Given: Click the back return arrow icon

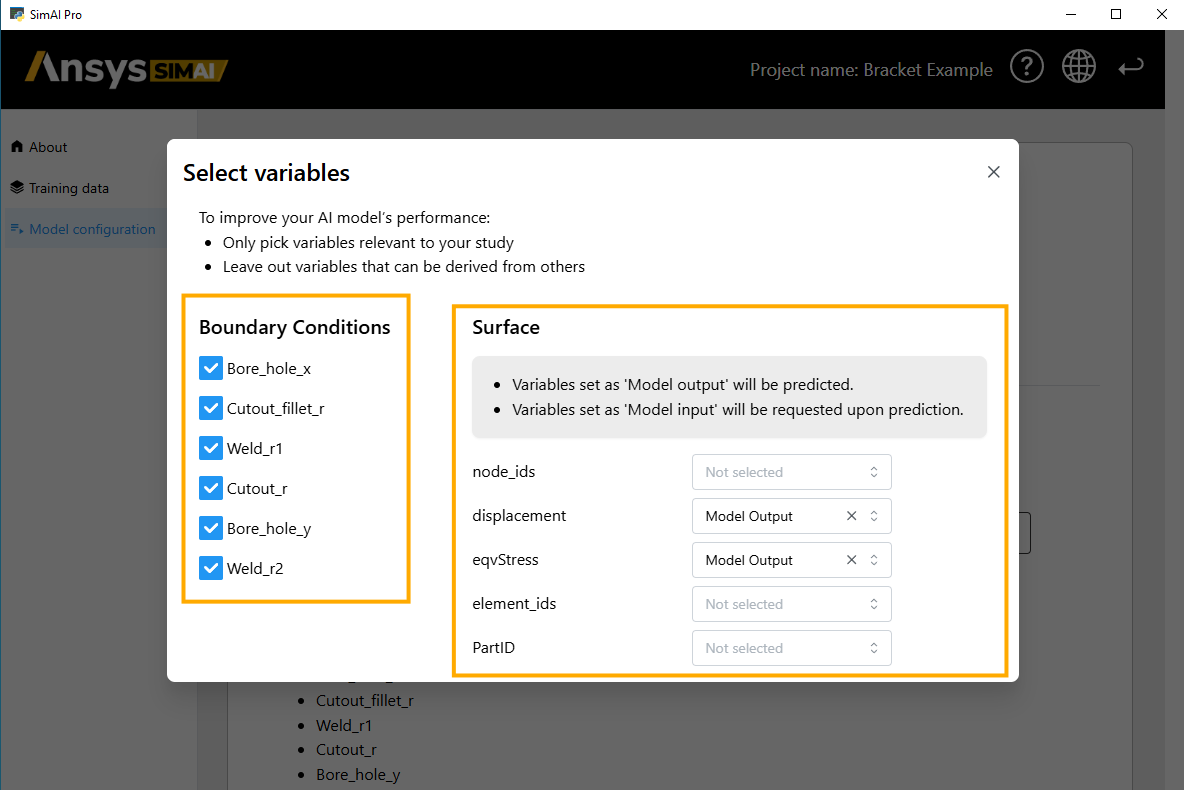Looking at the screenshot, I should (1131, 68).
